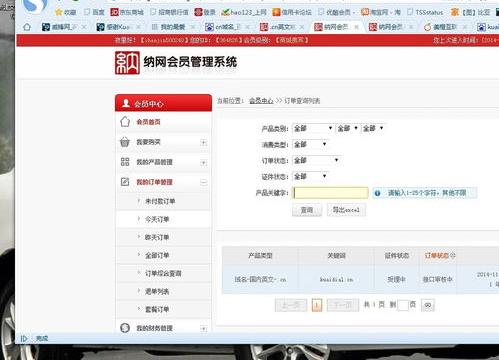The image size is (499, 360).
Task: Focus the page number jump input
Action: [403, 305]
